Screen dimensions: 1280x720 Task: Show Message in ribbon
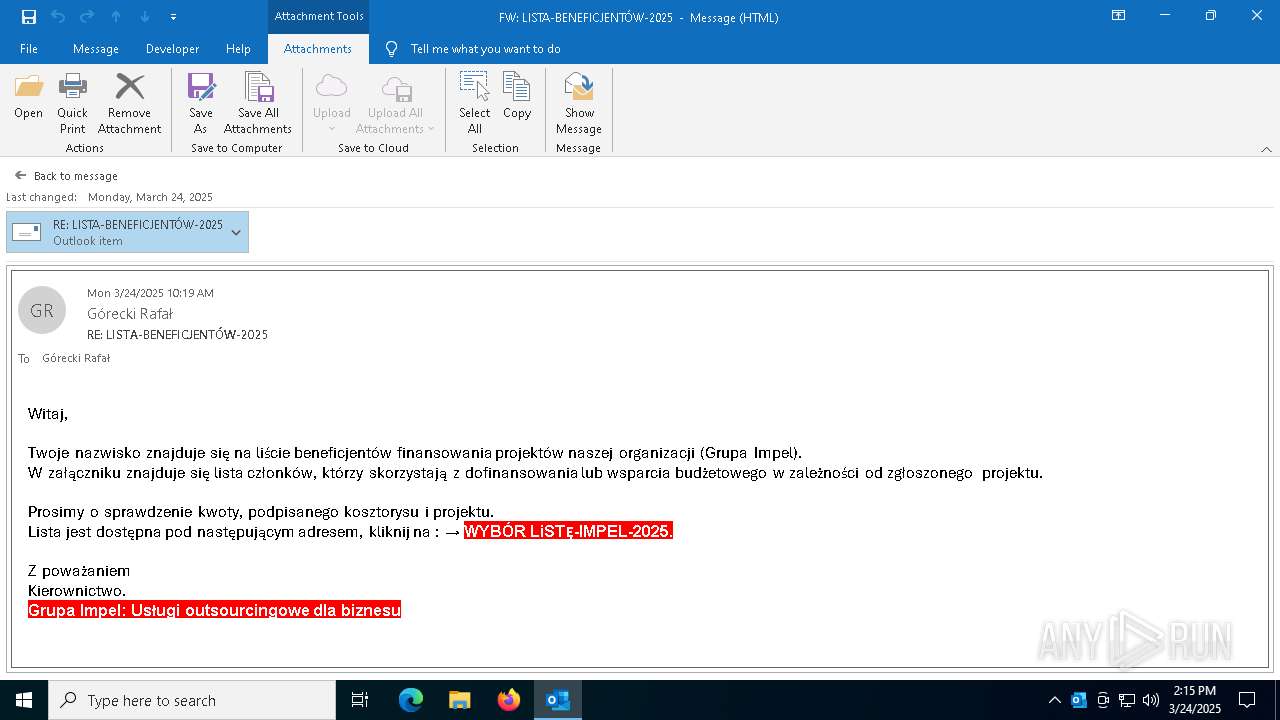tap(579, 104)
